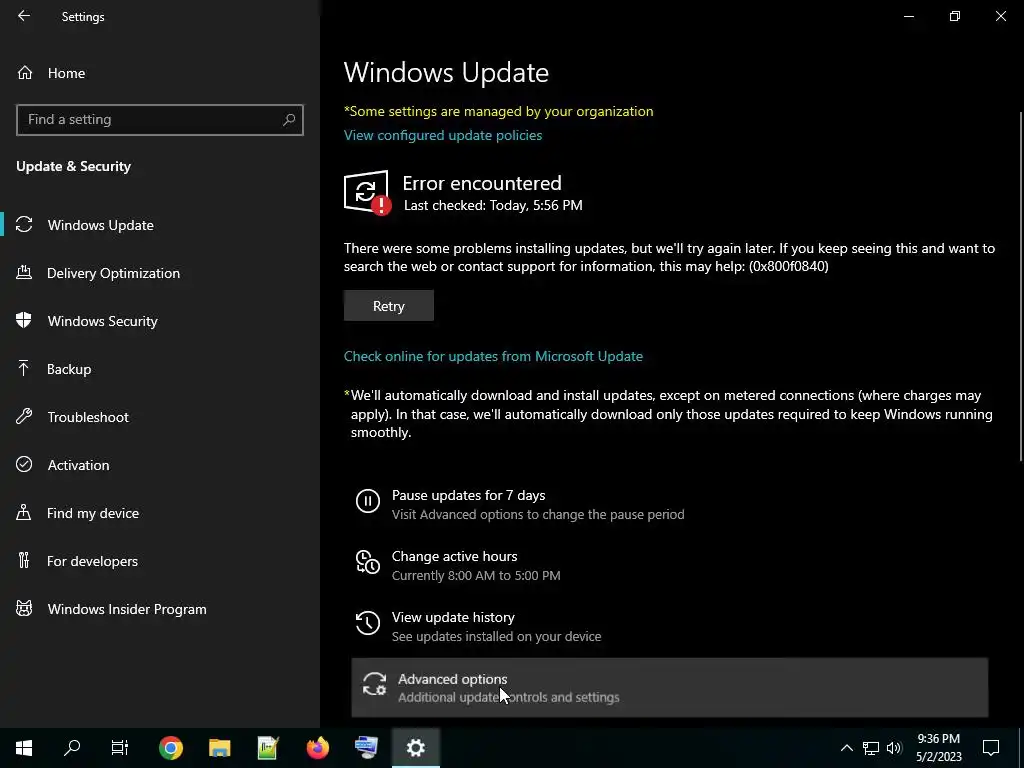
Task: Click the For developers tools icon
Action: click(x=24, y=560)
